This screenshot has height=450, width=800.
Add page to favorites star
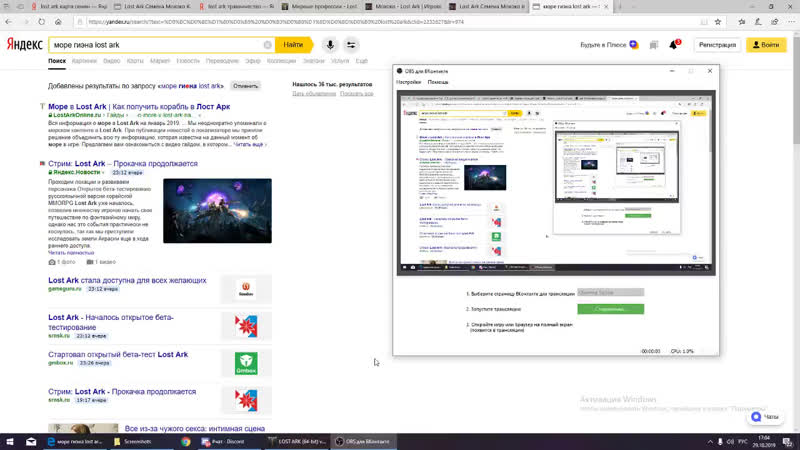pos(718,22)
